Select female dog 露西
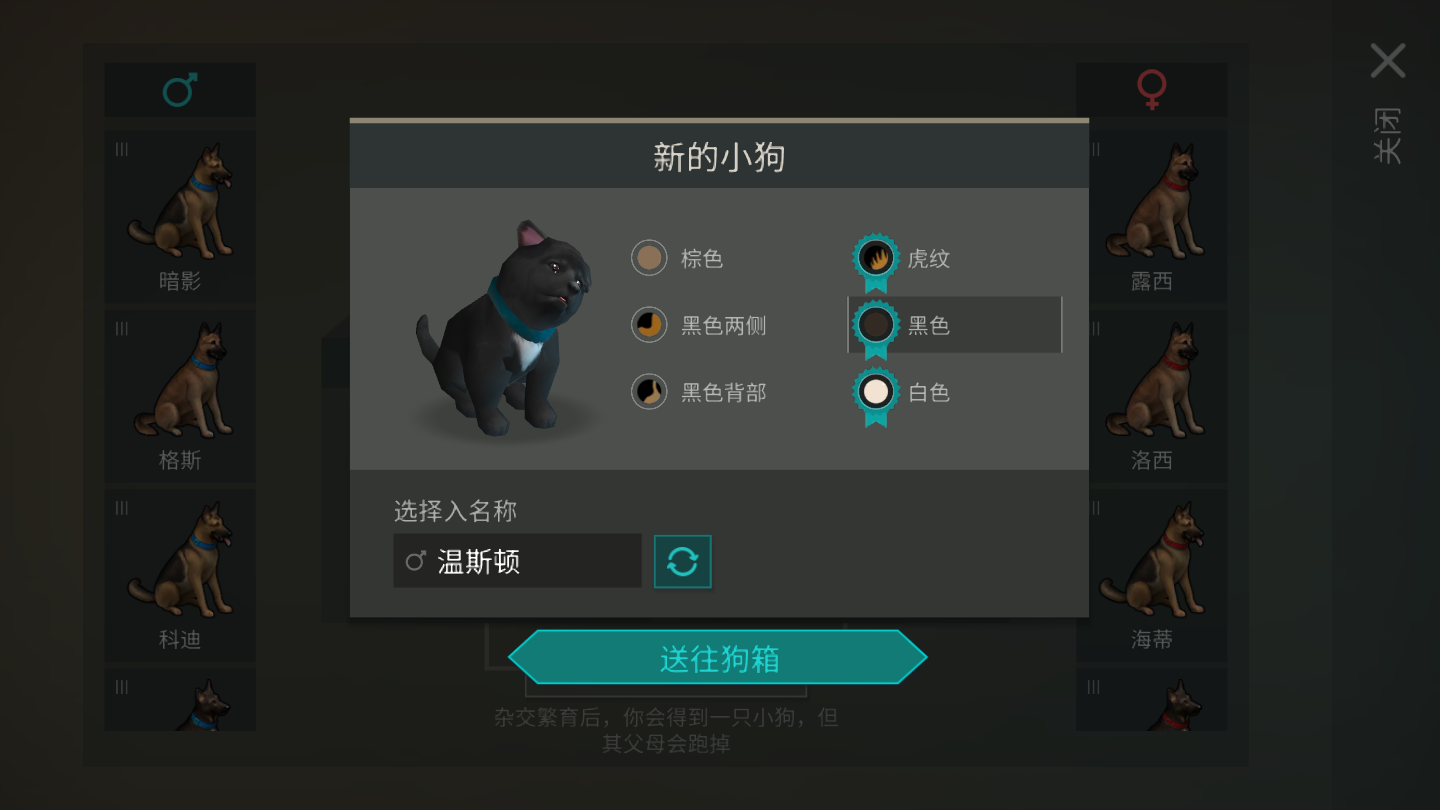The height and width of the screenshot is (810, 1440). 1152,217
